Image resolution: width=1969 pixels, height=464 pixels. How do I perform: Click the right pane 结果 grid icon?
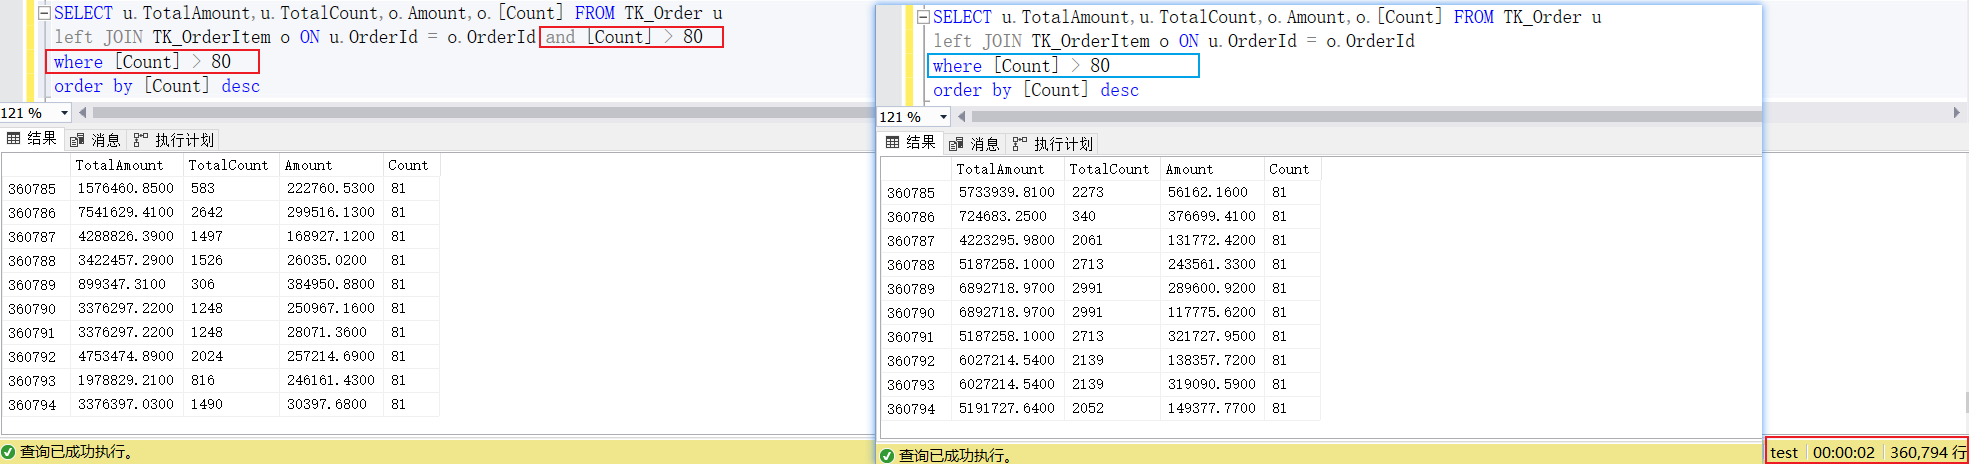click(x=893, y=143)
